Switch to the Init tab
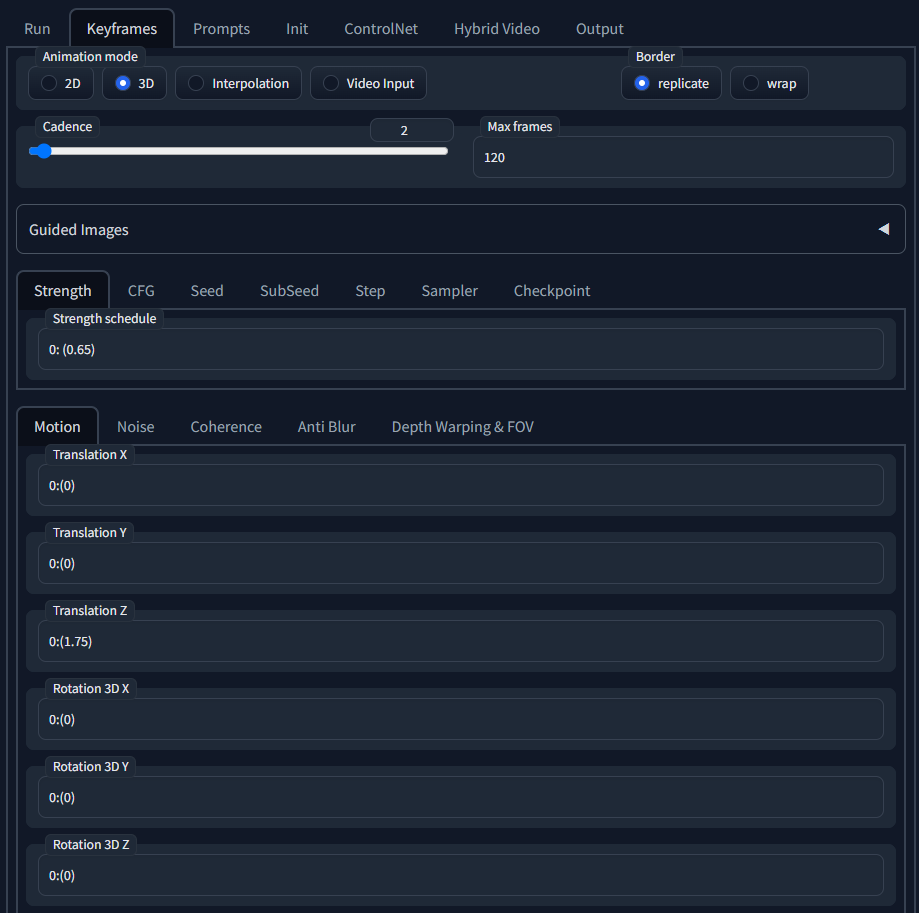 pyautogui.click(x=297, y=29)
